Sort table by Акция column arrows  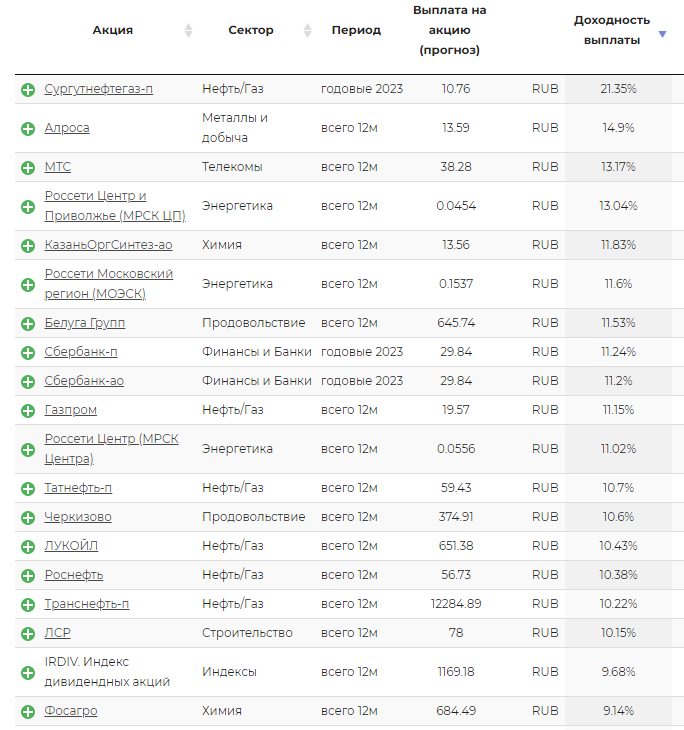188,30
